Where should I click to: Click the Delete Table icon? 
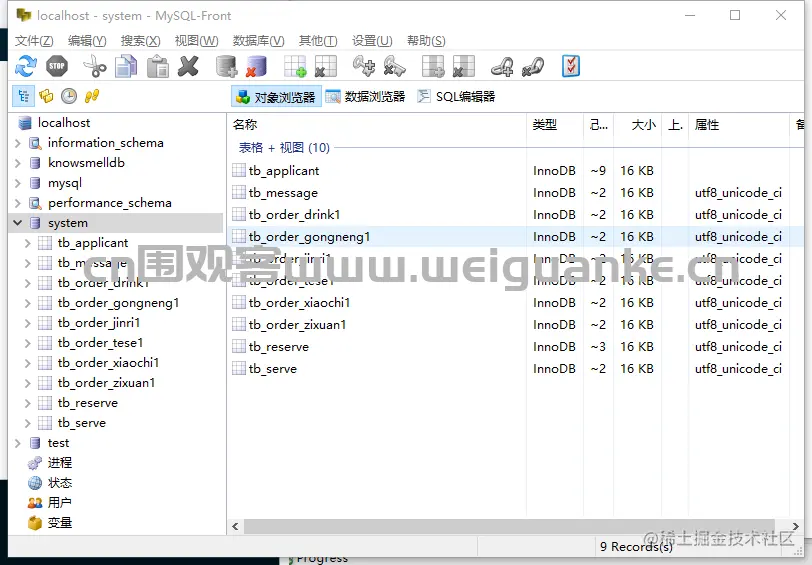coord(326,66)
